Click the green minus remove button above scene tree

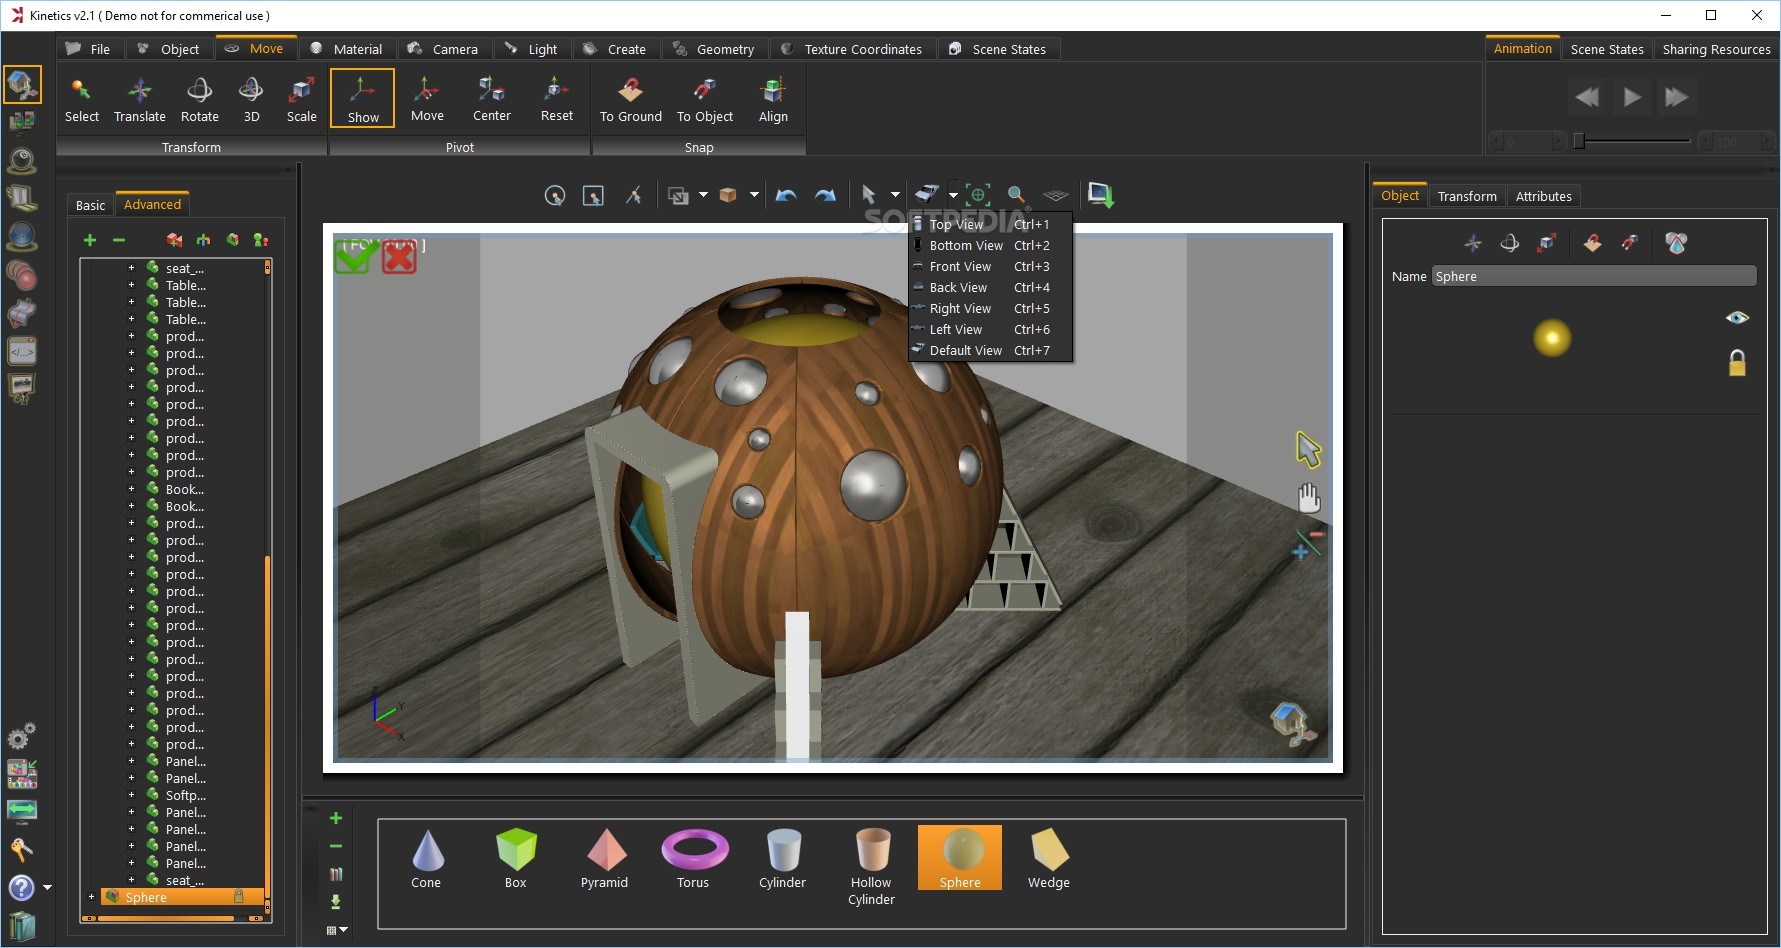tap(119, 240)
